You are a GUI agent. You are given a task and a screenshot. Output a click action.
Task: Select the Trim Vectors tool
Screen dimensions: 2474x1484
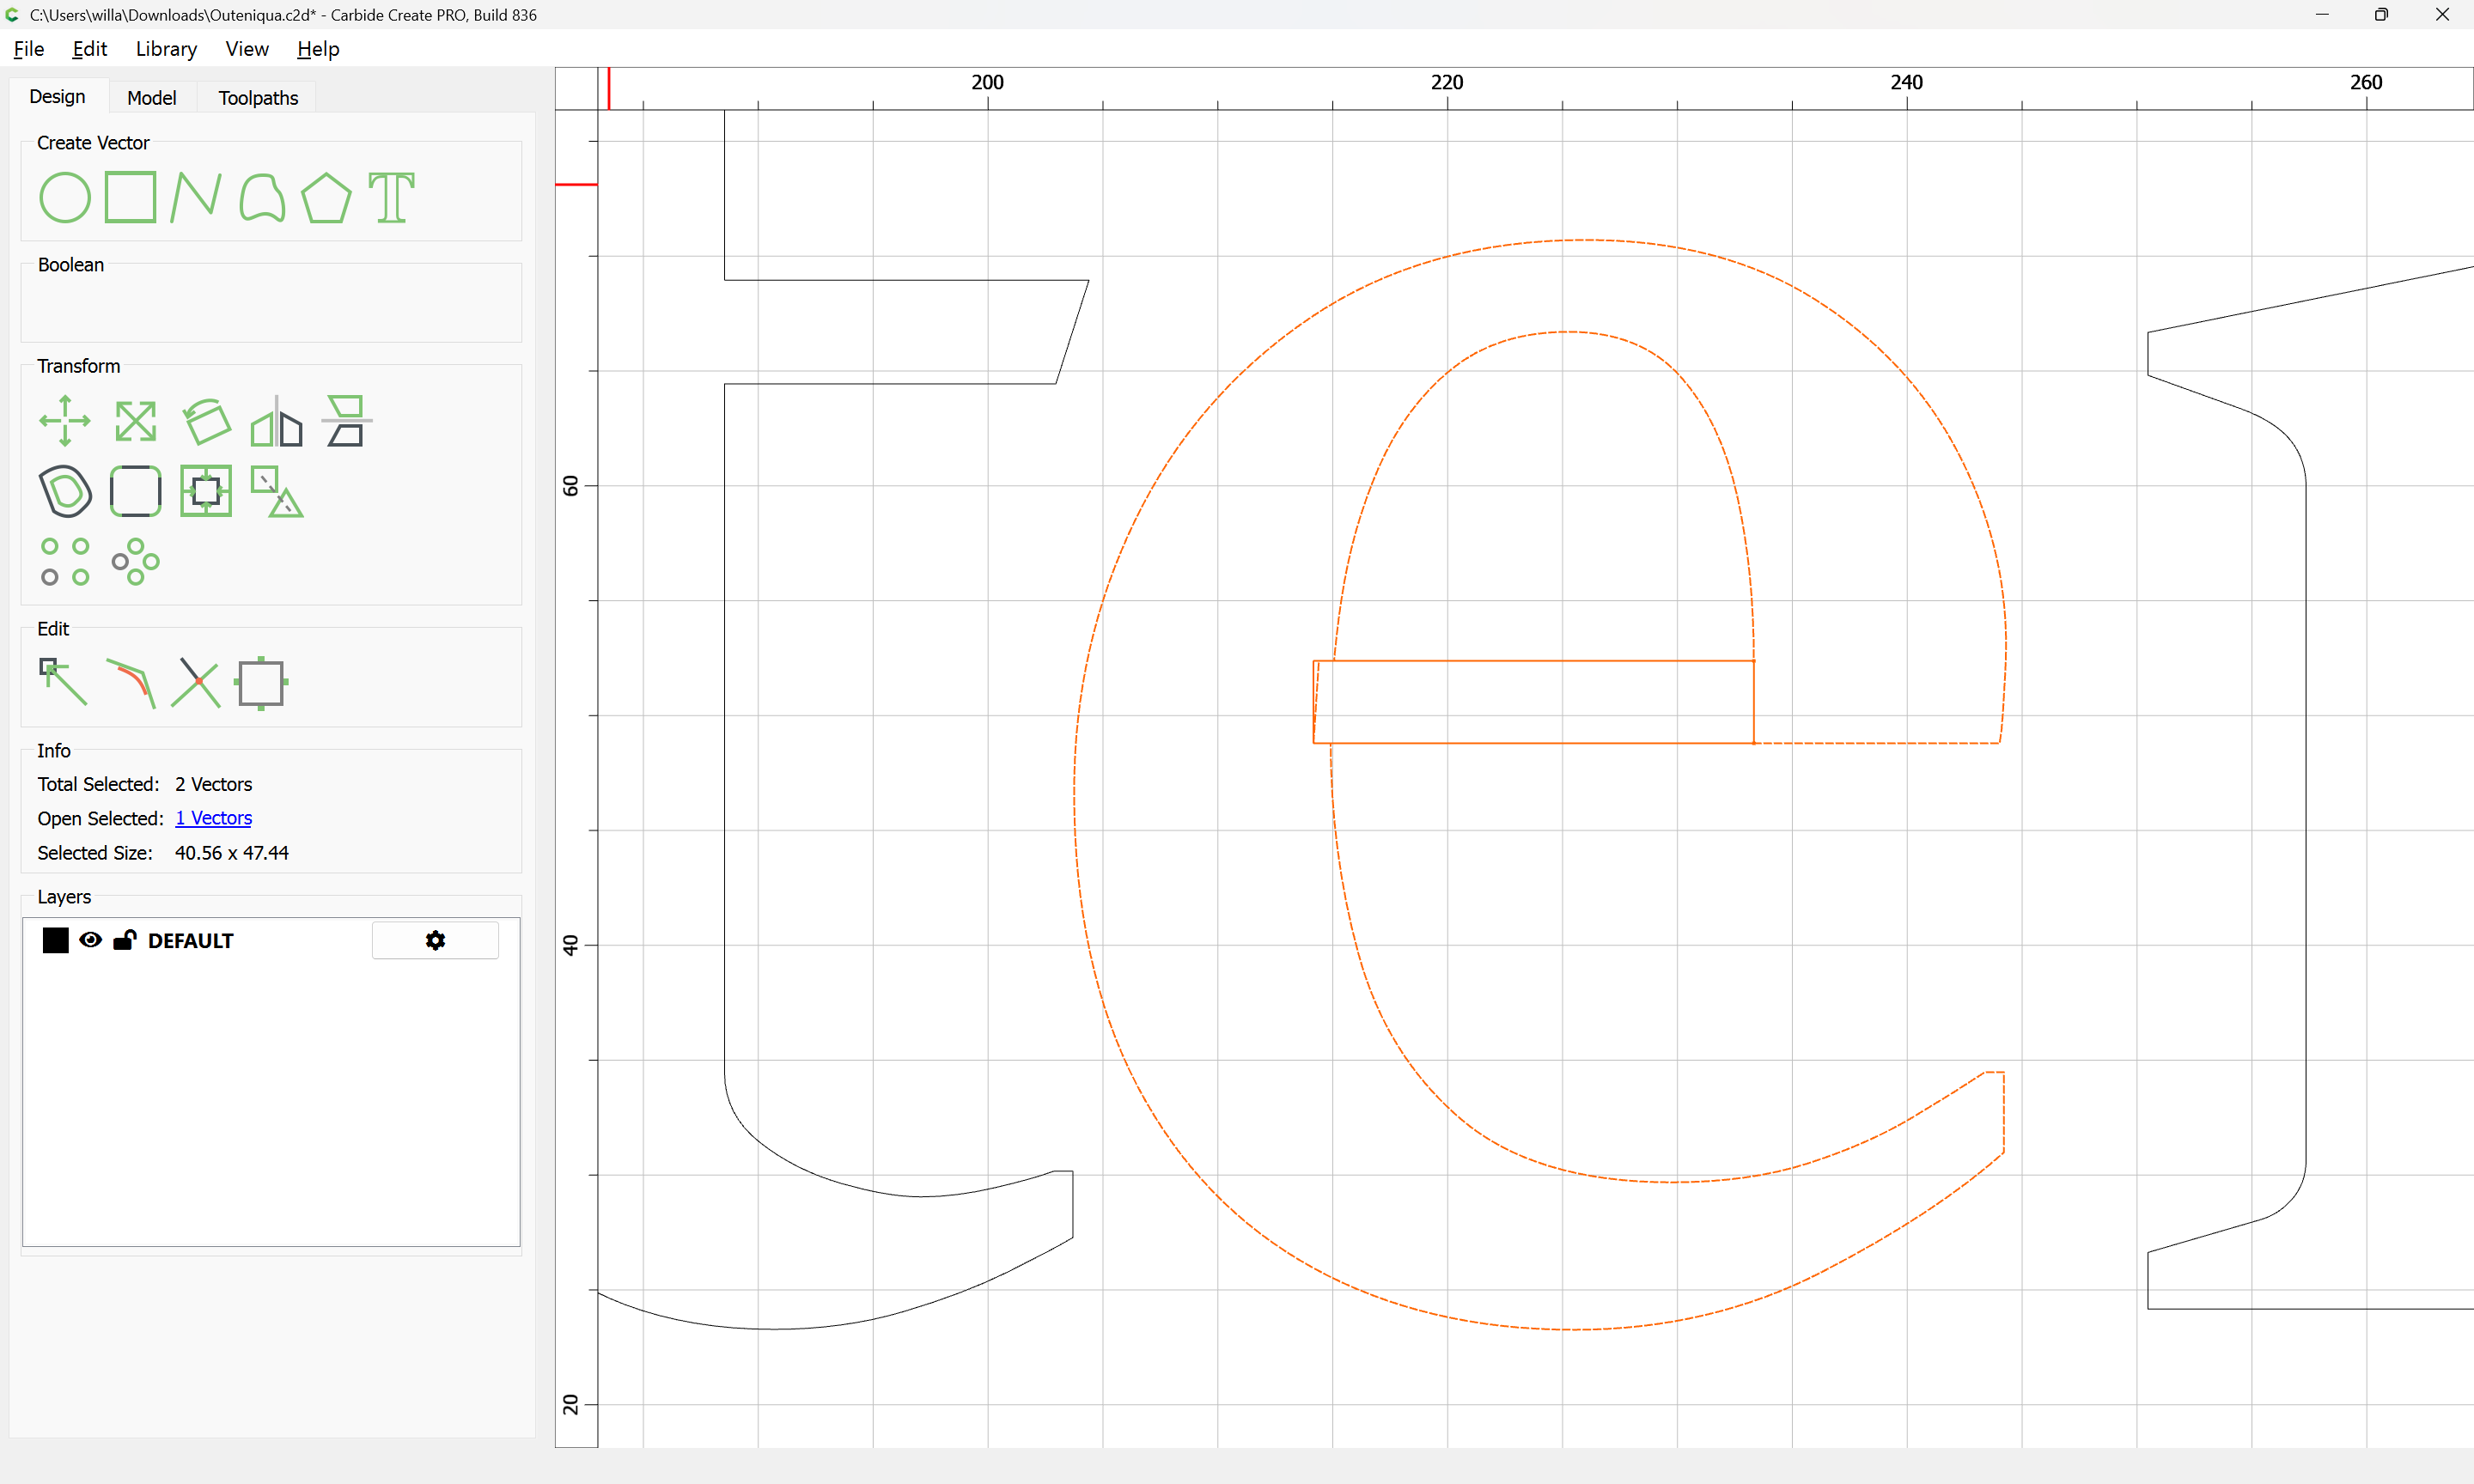click(x=196, y=683)
